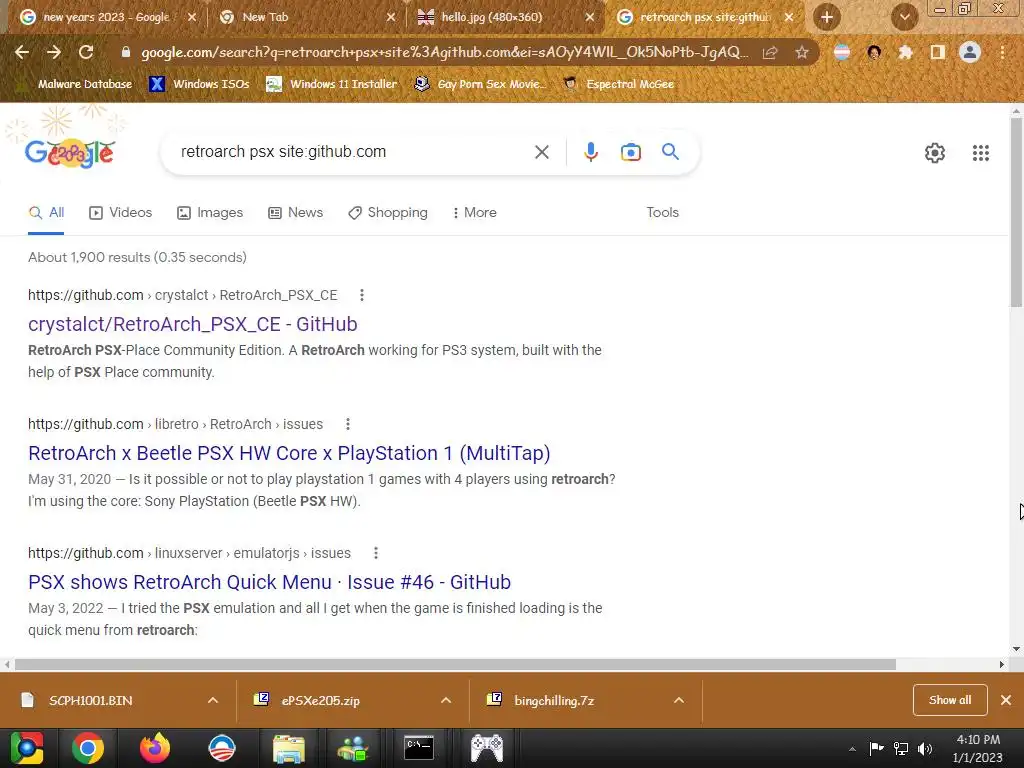Show hidden system tray icons
Viewport: 1024px width, 768px height.
pyautogui.click(x=852, y=749)
